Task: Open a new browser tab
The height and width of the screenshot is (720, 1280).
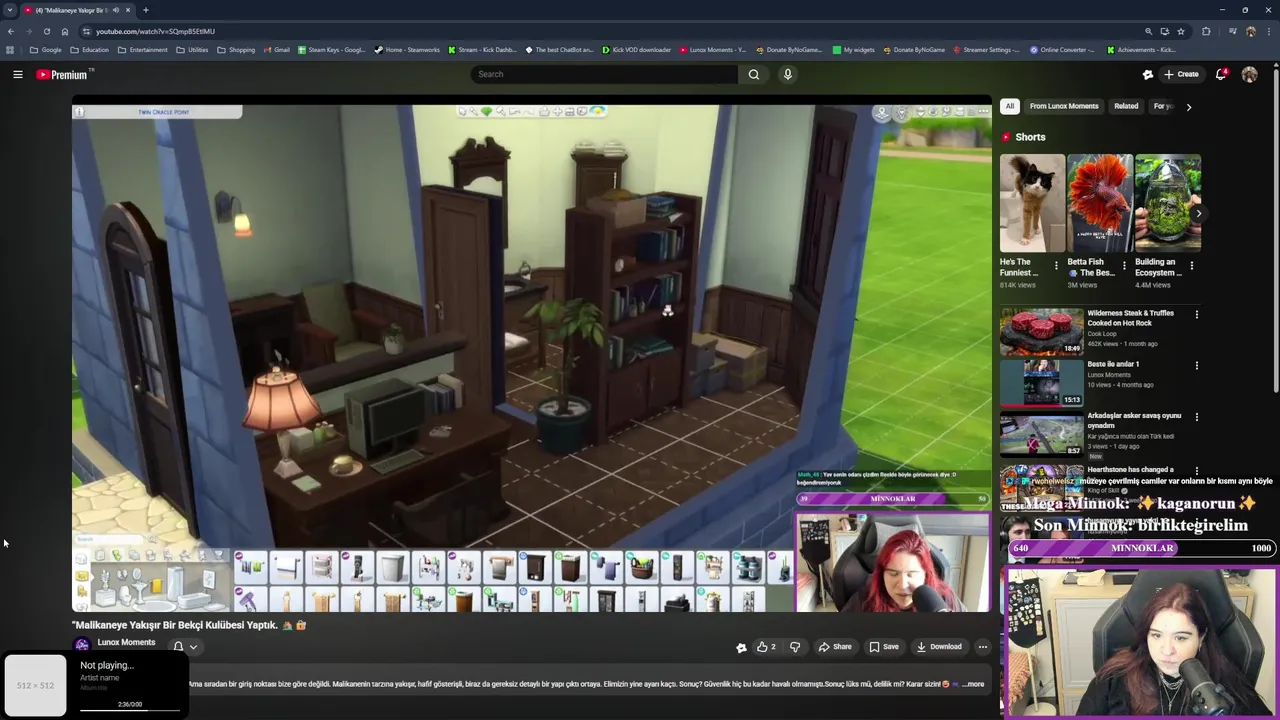Action: click(146, 10)
